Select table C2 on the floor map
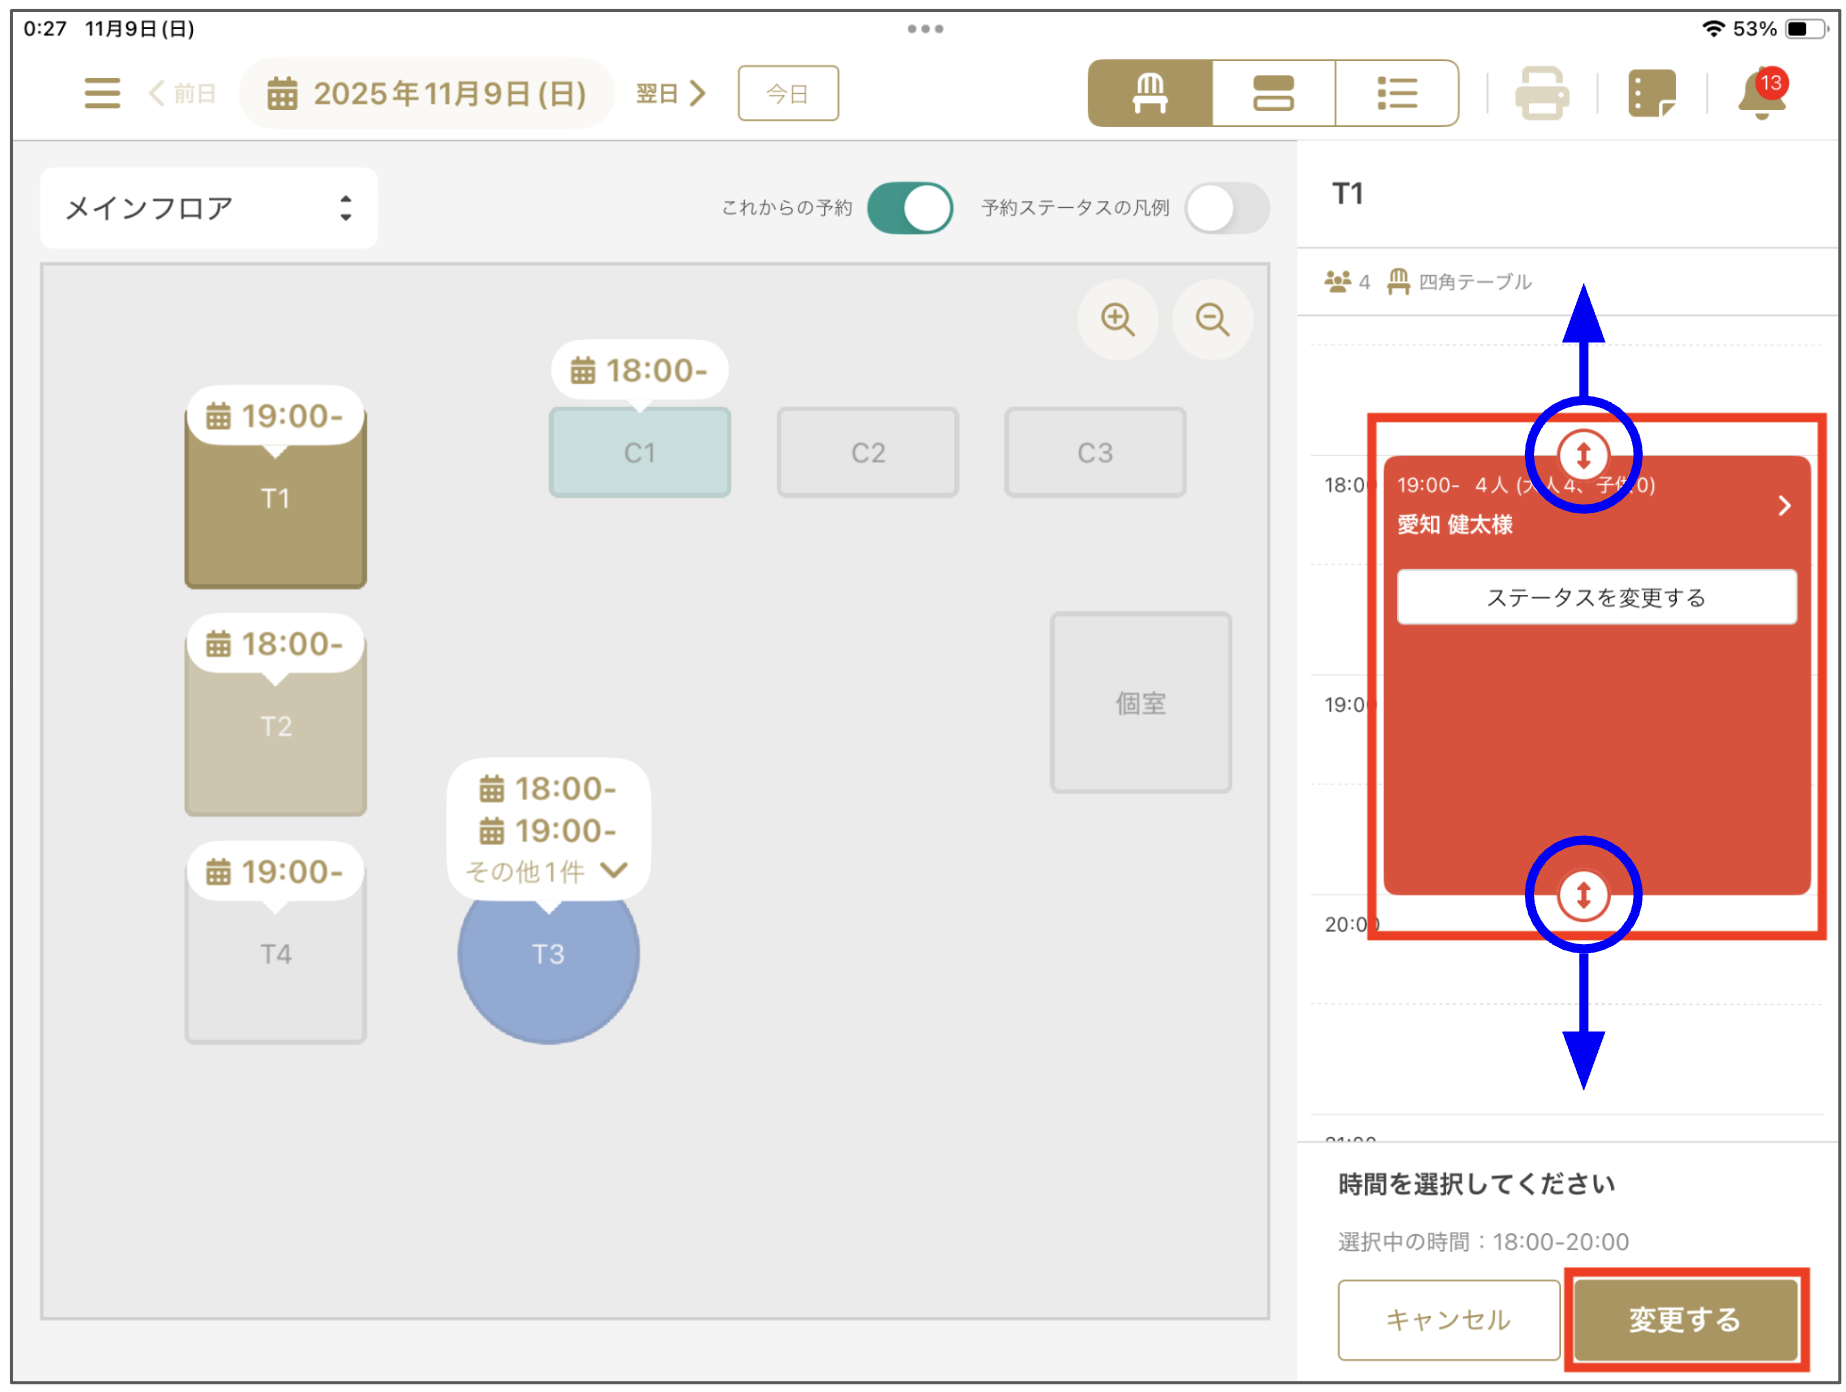The image size is (1846, 1392). [x=867, y=453]
